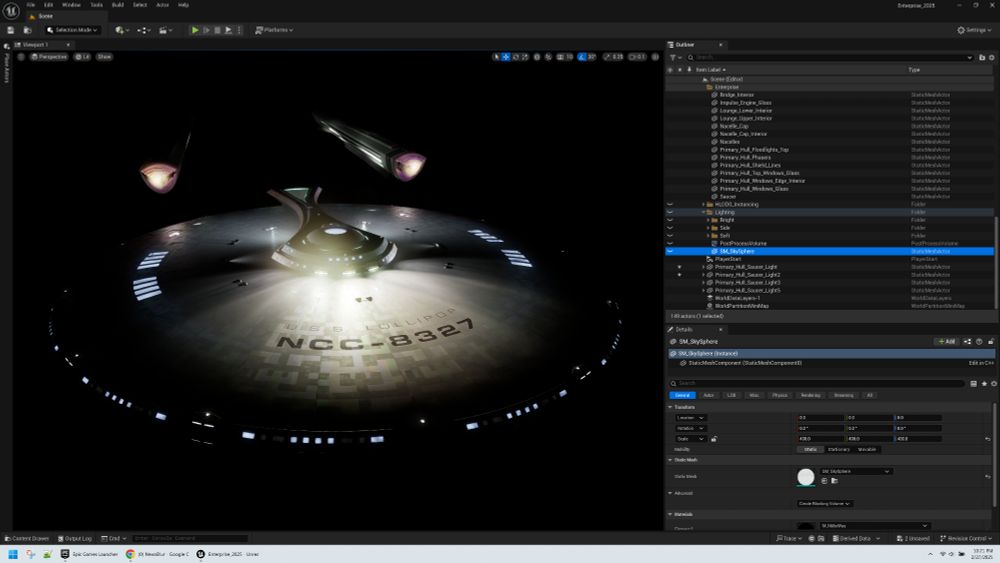1000x563 pixels.
Task: Start Play in Editor with the green button
Action: click(195, 30)
